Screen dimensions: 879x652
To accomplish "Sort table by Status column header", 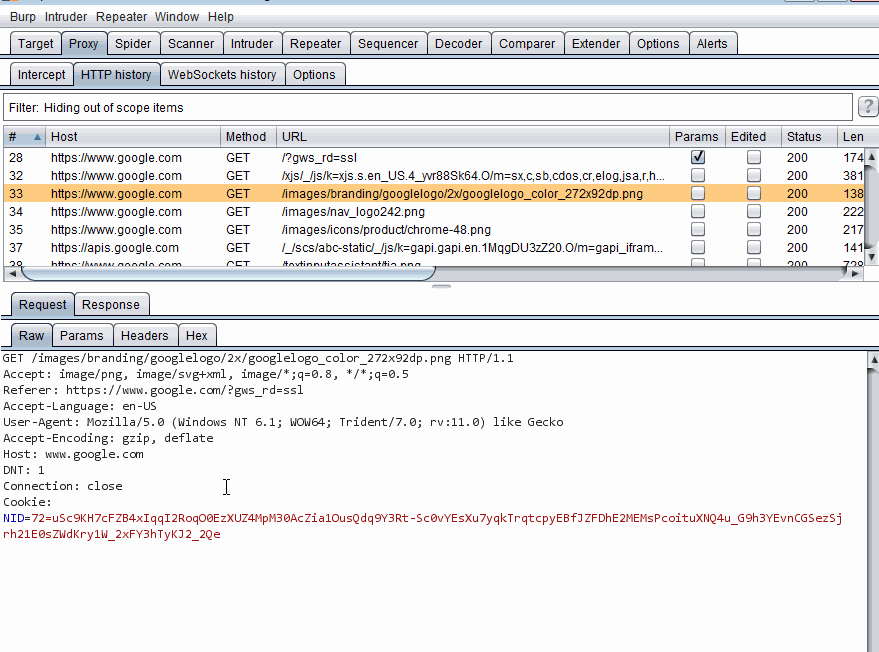I will 803,137.
